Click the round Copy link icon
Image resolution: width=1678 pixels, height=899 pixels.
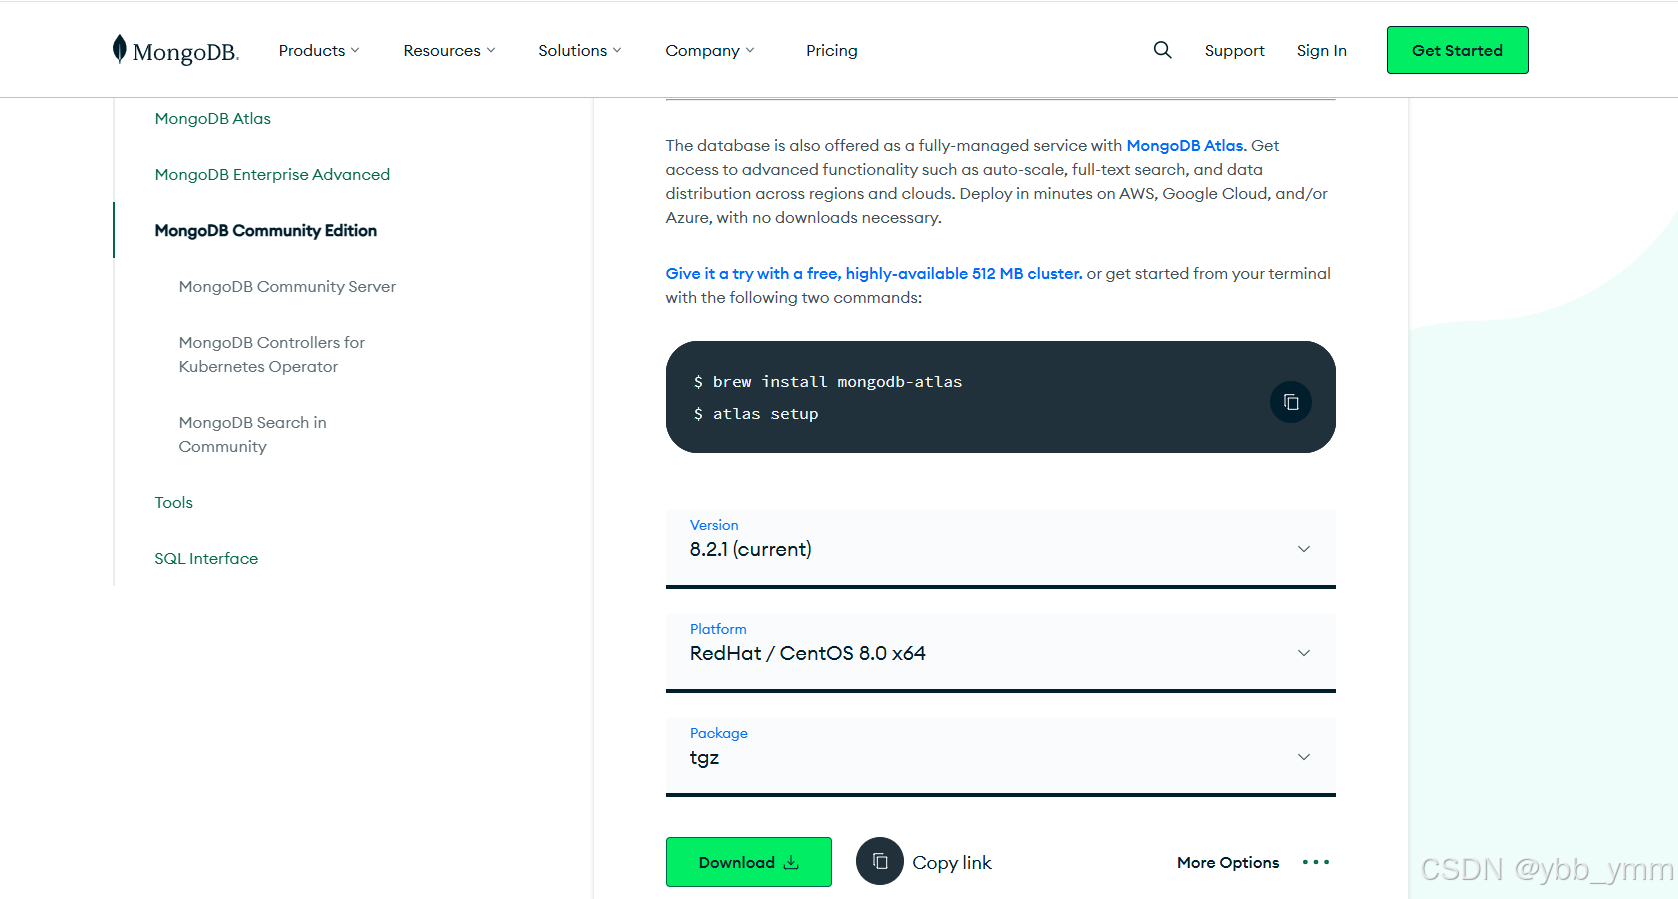coord(880,861)
